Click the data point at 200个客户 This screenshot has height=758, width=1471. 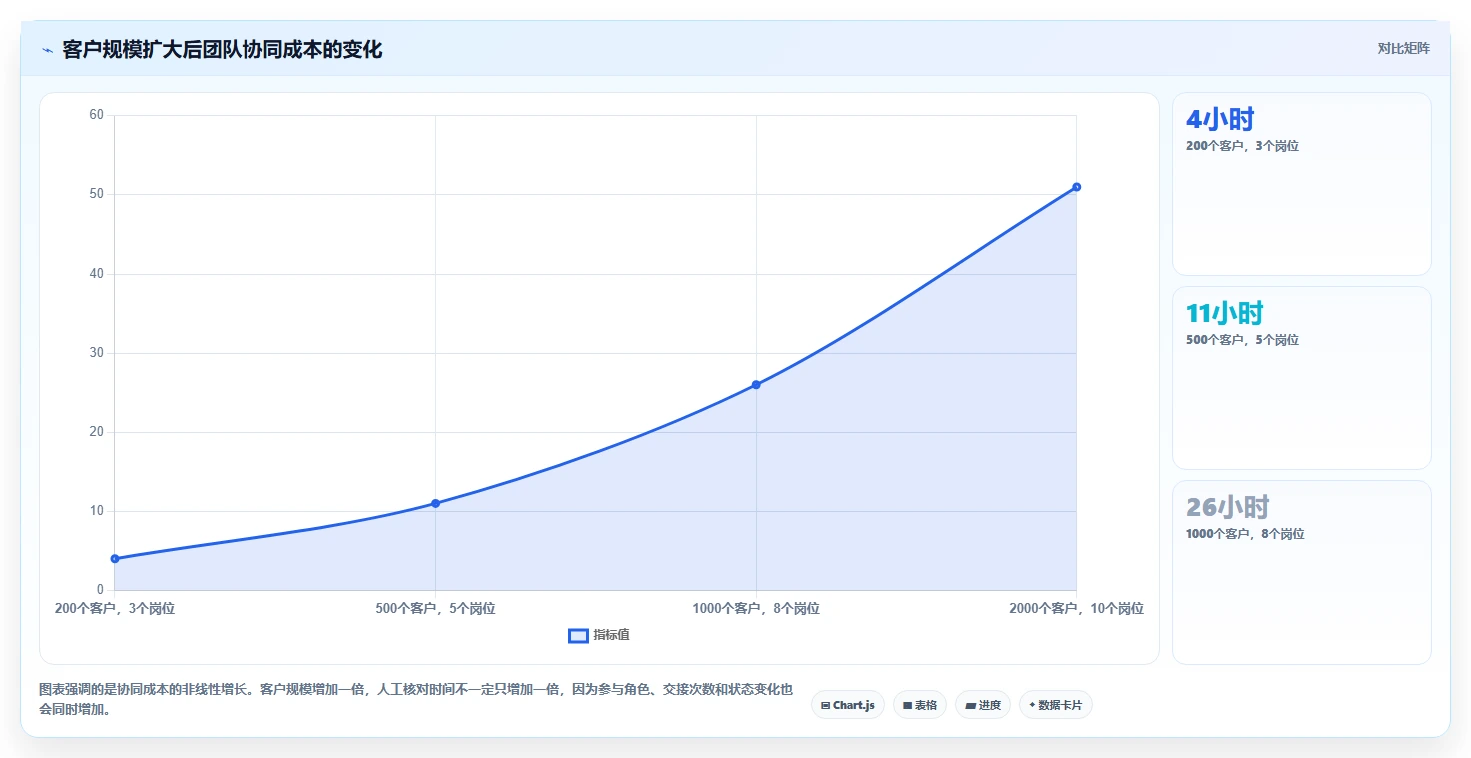115,558
